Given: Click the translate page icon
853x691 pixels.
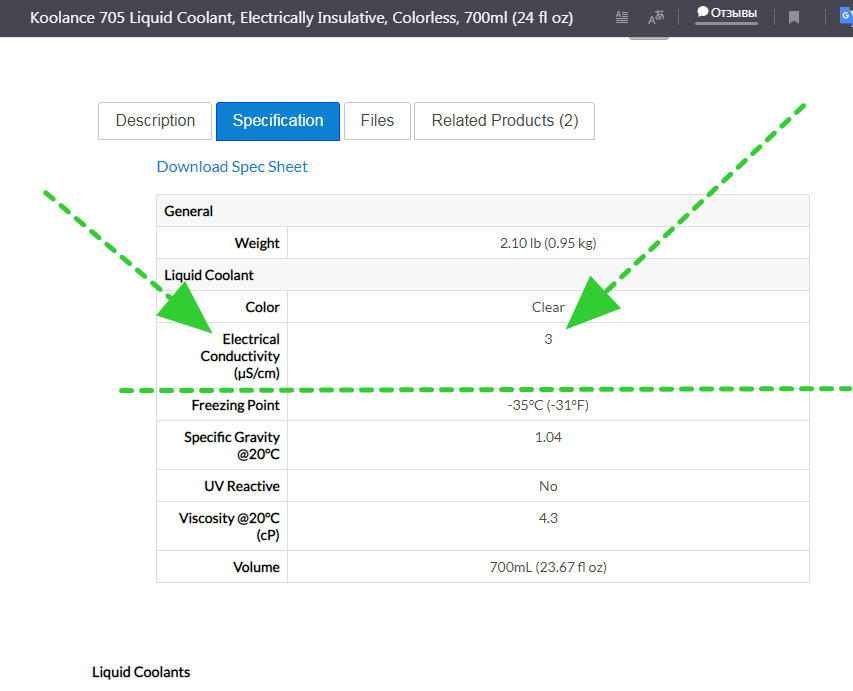Looking at the screenshot, I should point(655,17).
